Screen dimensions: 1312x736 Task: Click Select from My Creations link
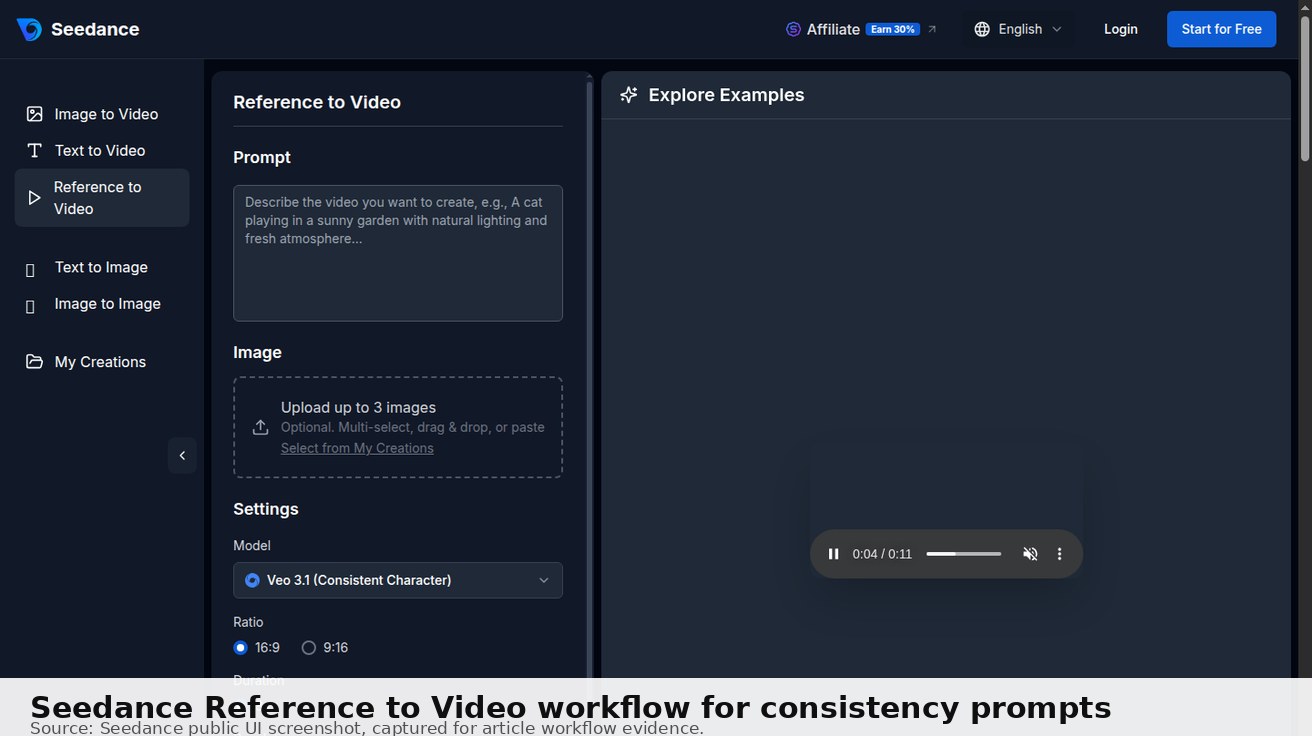point(357,448)
